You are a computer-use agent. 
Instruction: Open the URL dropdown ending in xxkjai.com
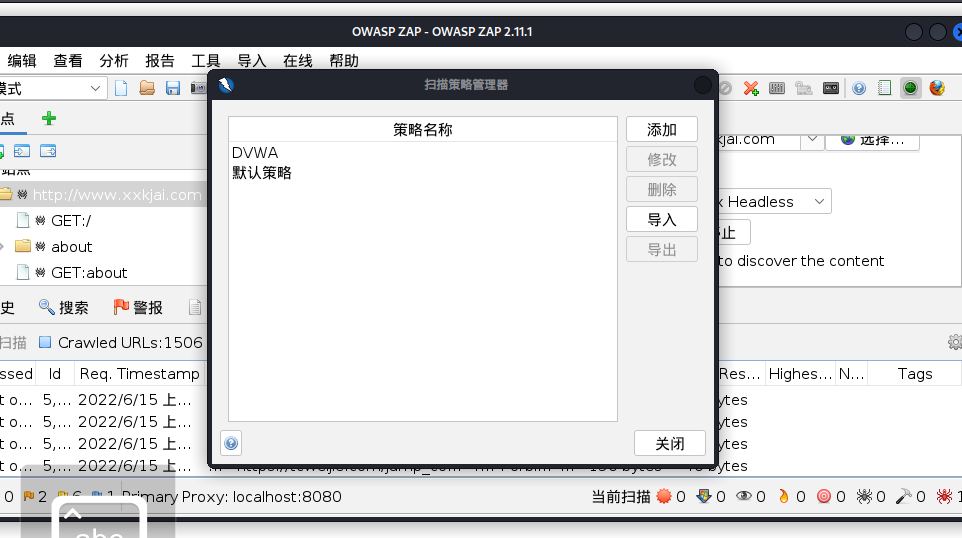tap(812, 140)
